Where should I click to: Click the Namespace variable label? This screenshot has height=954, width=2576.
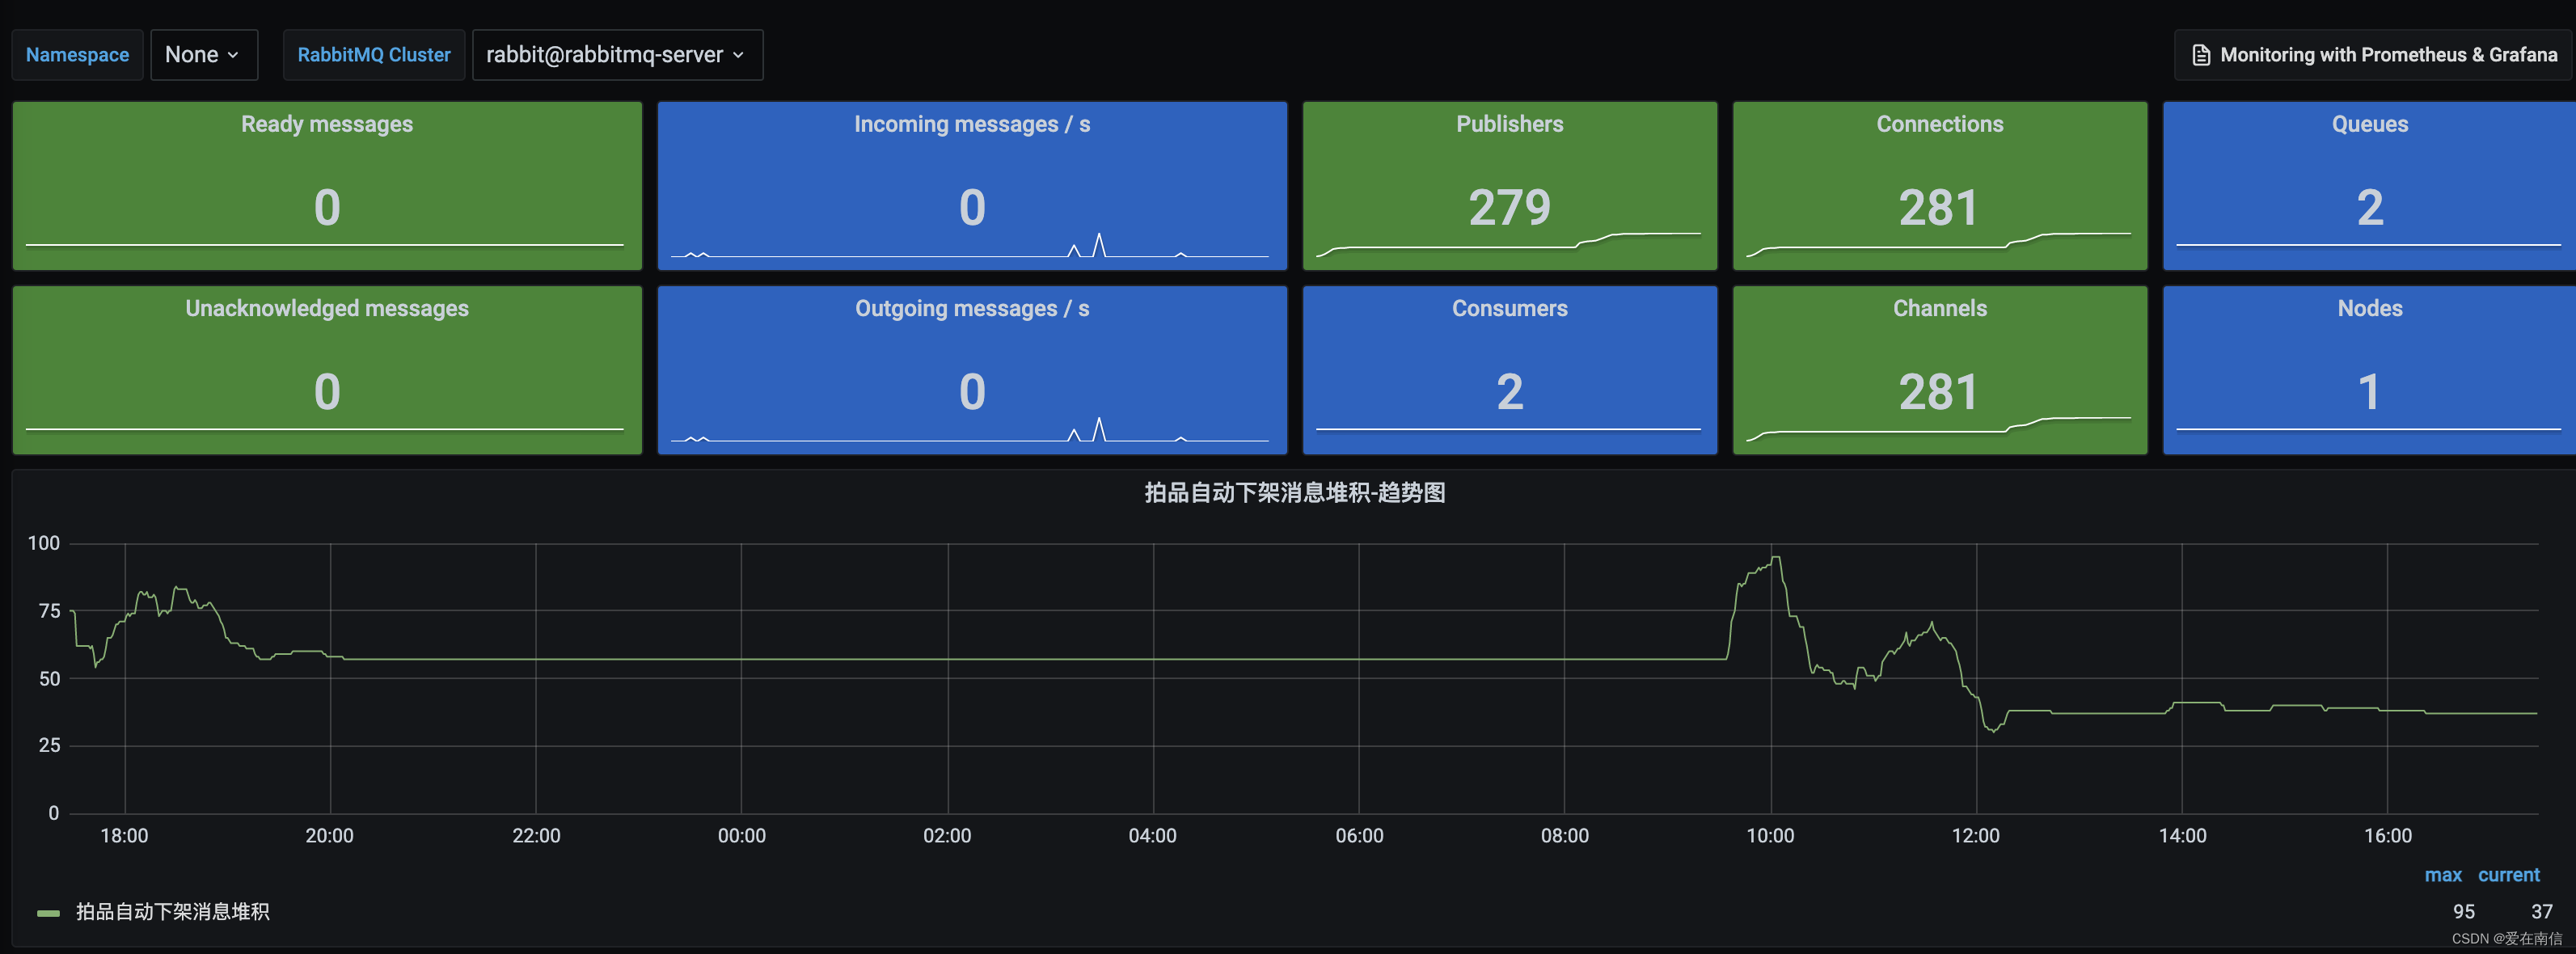click(x=77, y=55)
